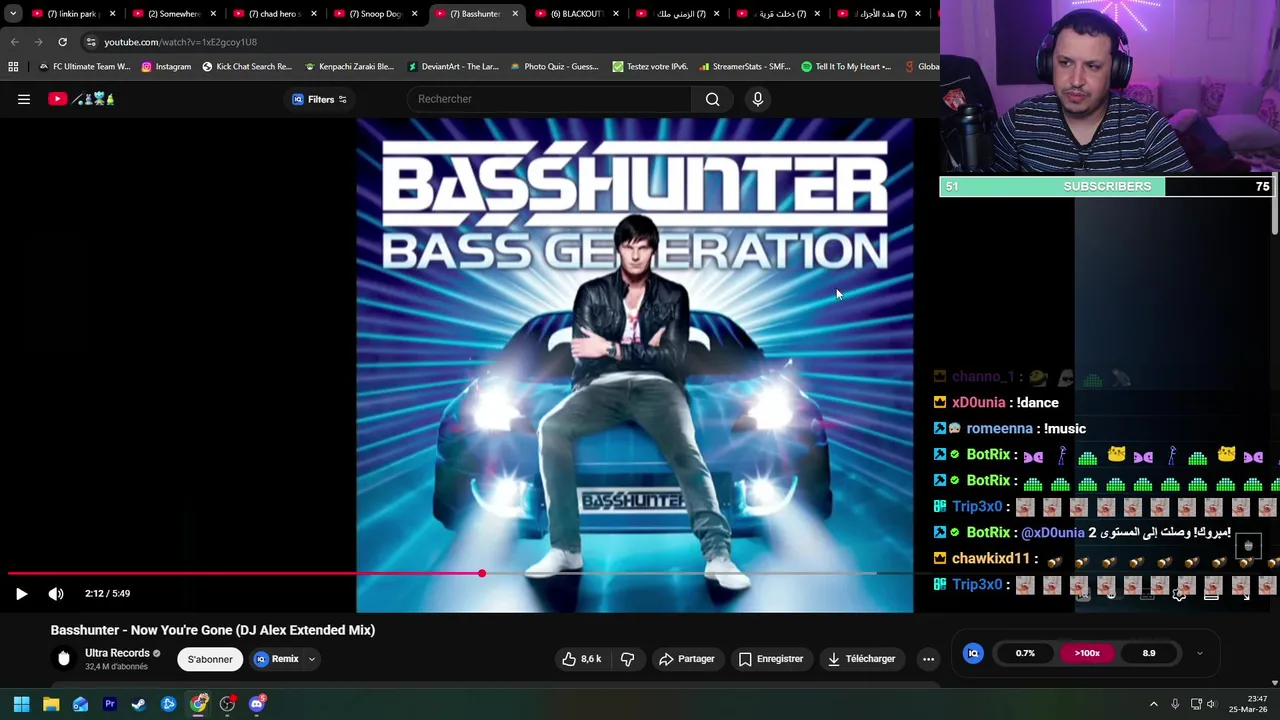
Task: Open Discord from the taskbar
Action: (257, 704)
